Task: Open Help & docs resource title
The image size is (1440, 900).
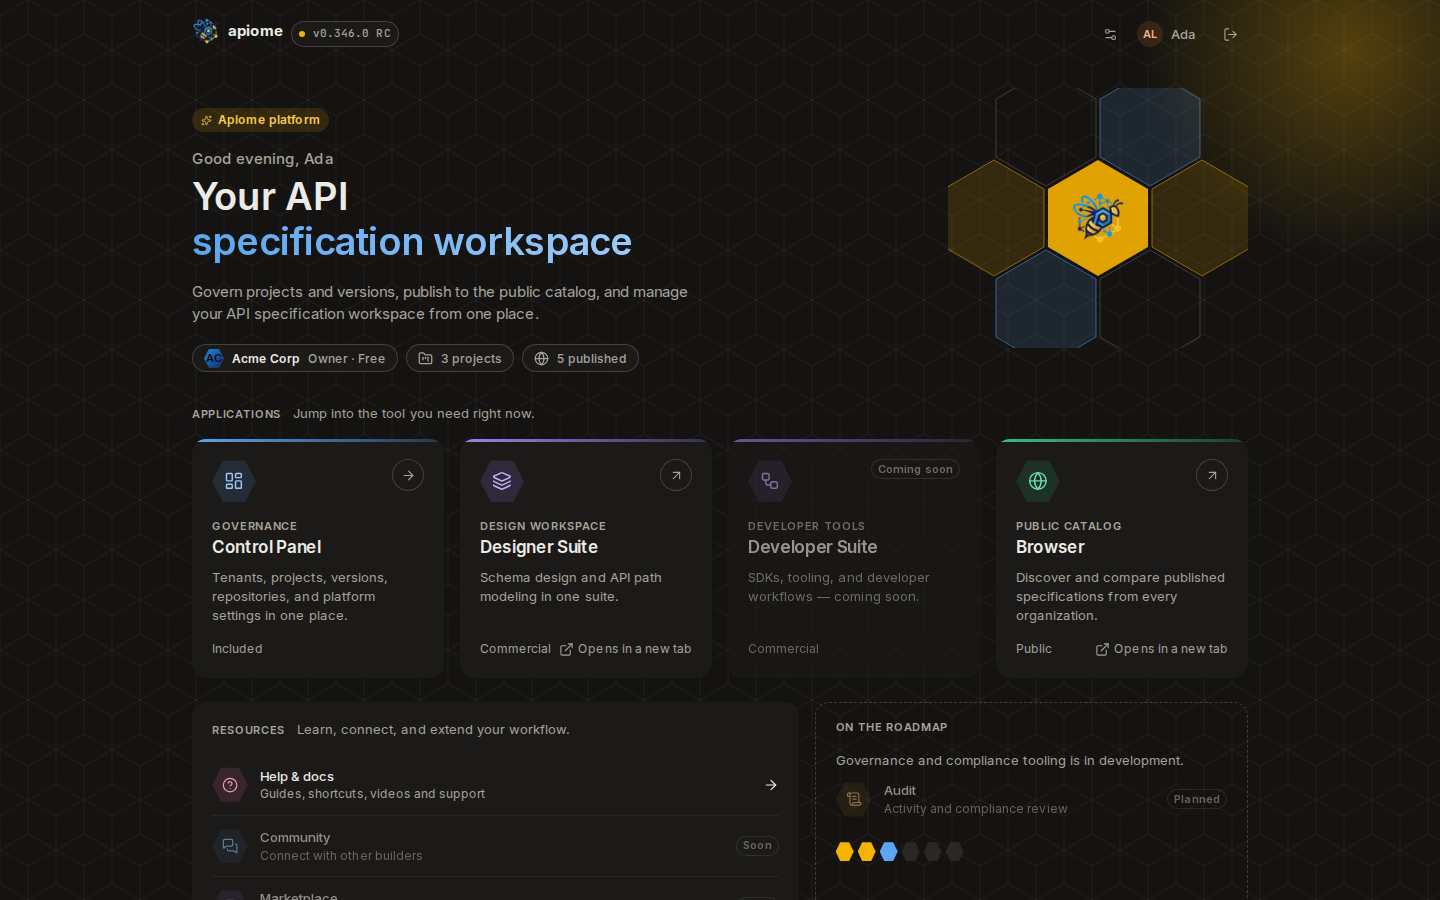Action: tap(297, 777)
